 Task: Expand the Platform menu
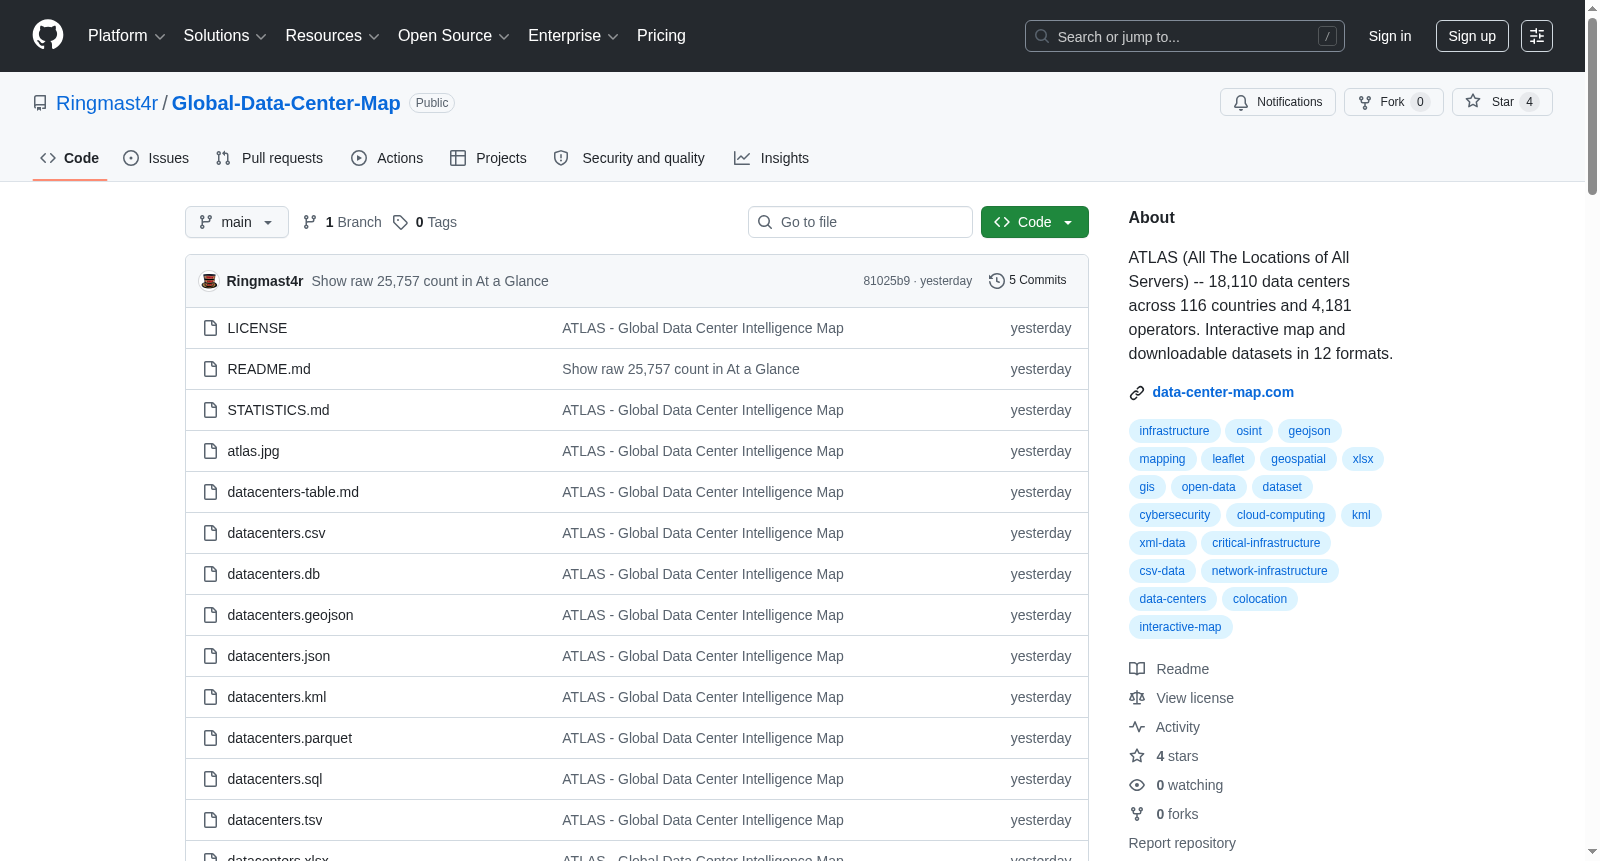127,36
